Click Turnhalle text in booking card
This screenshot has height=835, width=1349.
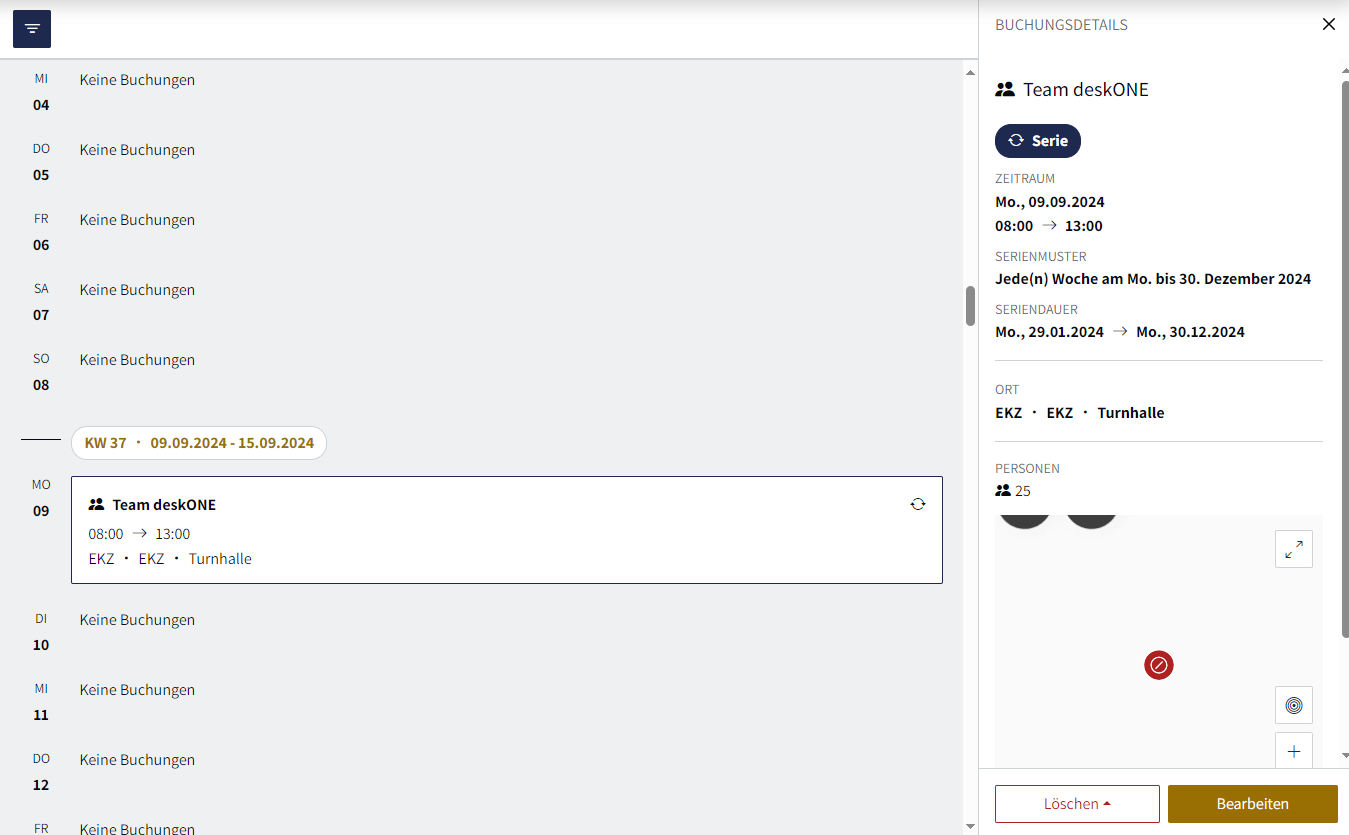[x=220, y=559]
